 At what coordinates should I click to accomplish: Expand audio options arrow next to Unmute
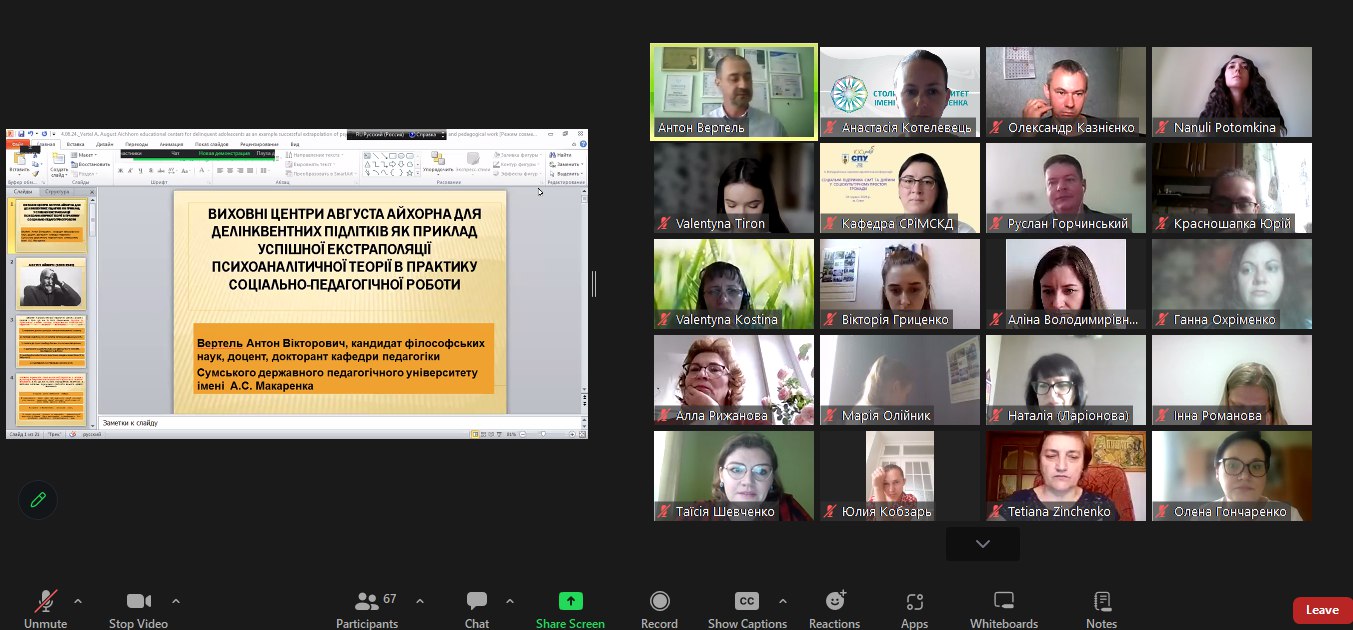pyautogui.click(x=78, y=601)
